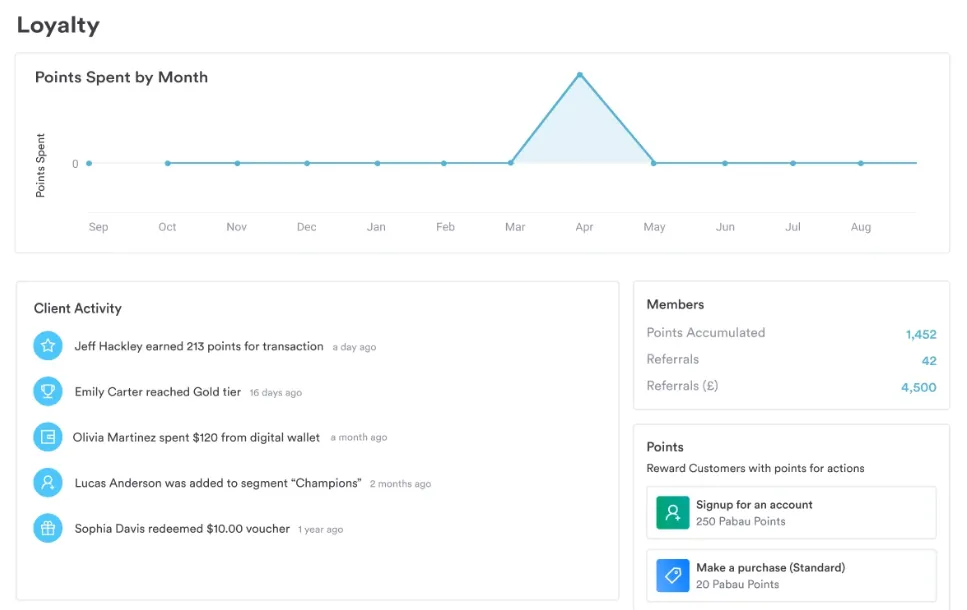Click the blue tag Make a purchase icon
Viewport: 967px width, 610px height.
673,576
